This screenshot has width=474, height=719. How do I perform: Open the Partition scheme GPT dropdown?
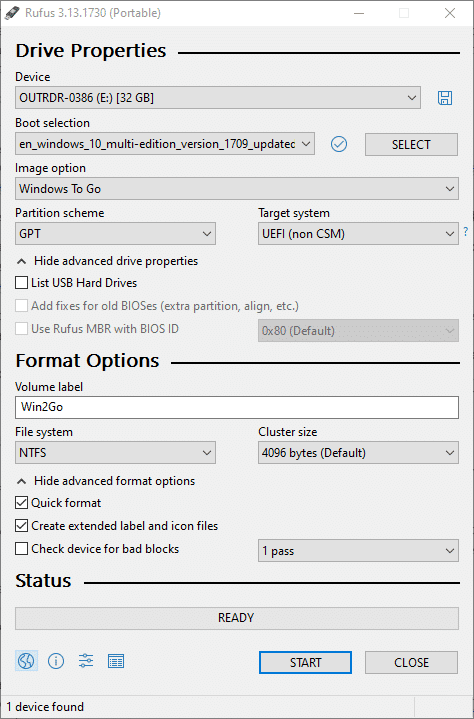[115, 234]
